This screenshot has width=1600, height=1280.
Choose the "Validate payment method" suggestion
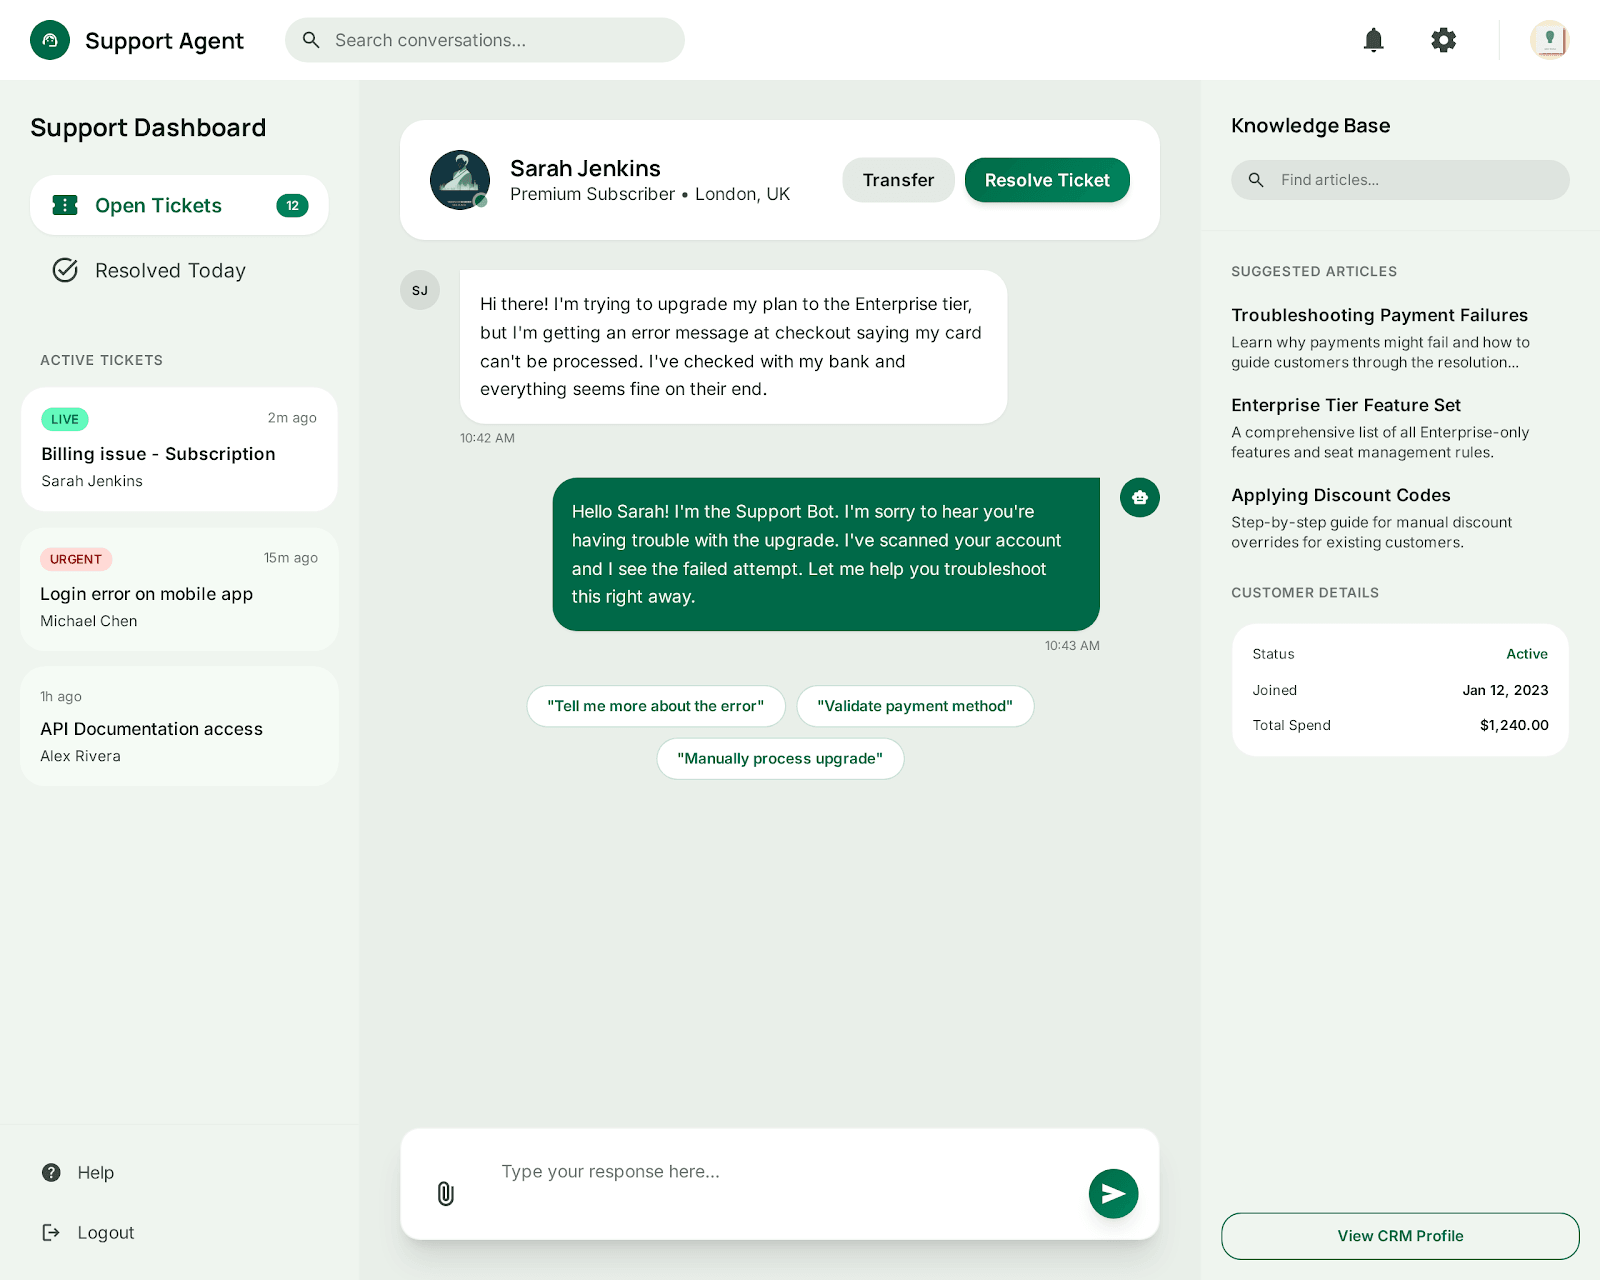(914, 706)
